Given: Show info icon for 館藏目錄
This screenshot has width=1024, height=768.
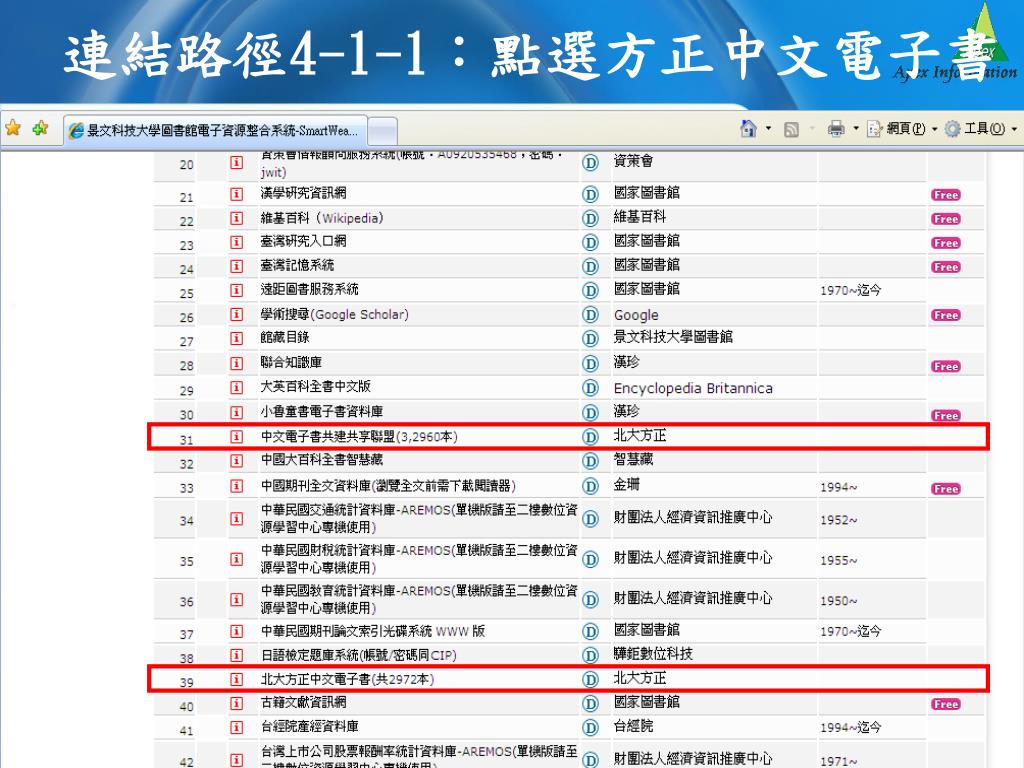Looking at the screenshot, I should pos(236,339).
